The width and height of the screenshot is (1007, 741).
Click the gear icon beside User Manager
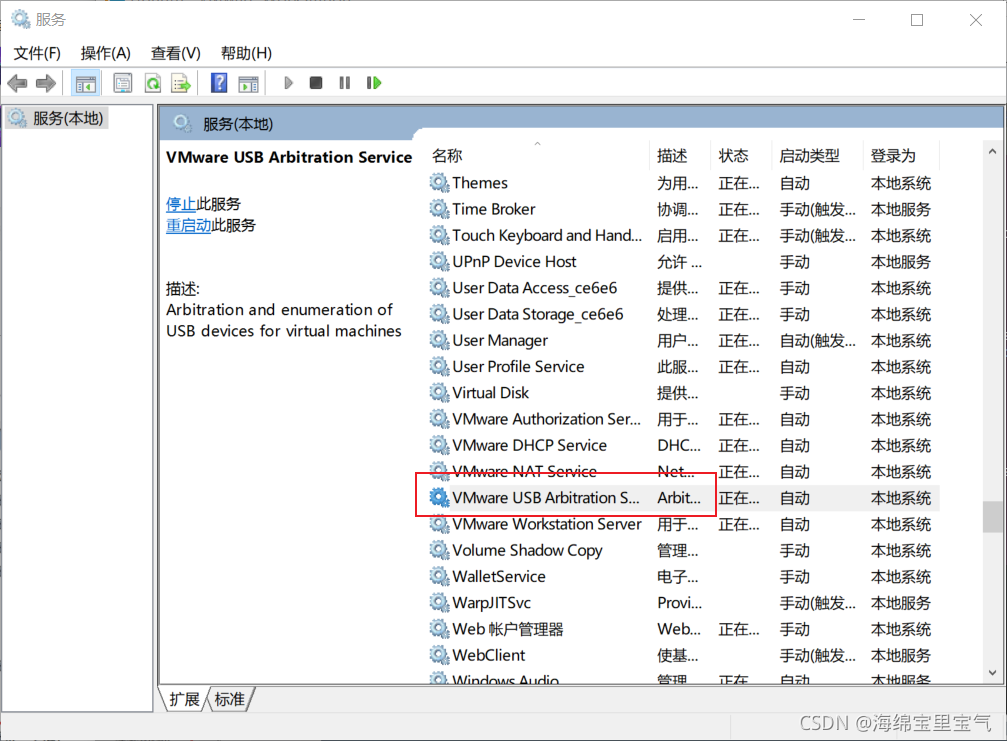click(x=439, y=340)
